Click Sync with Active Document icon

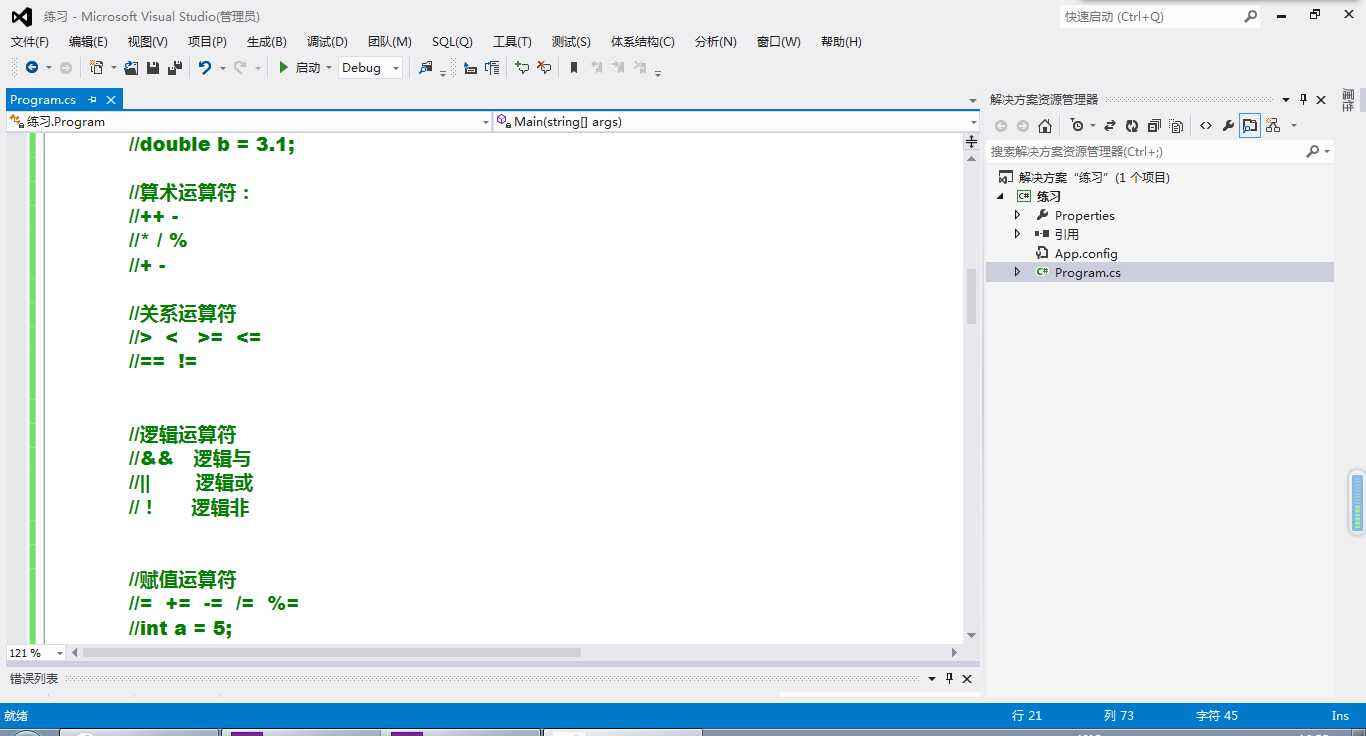point(1110,126)
